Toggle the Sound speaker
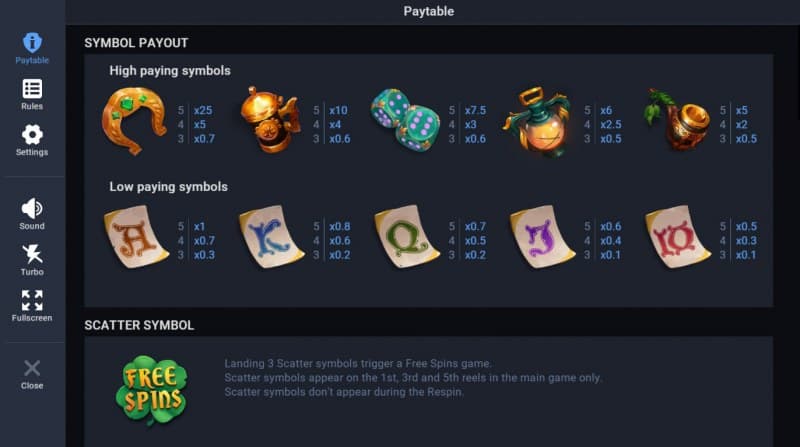This screenshot has height=447, width=800. coord(32,213)
